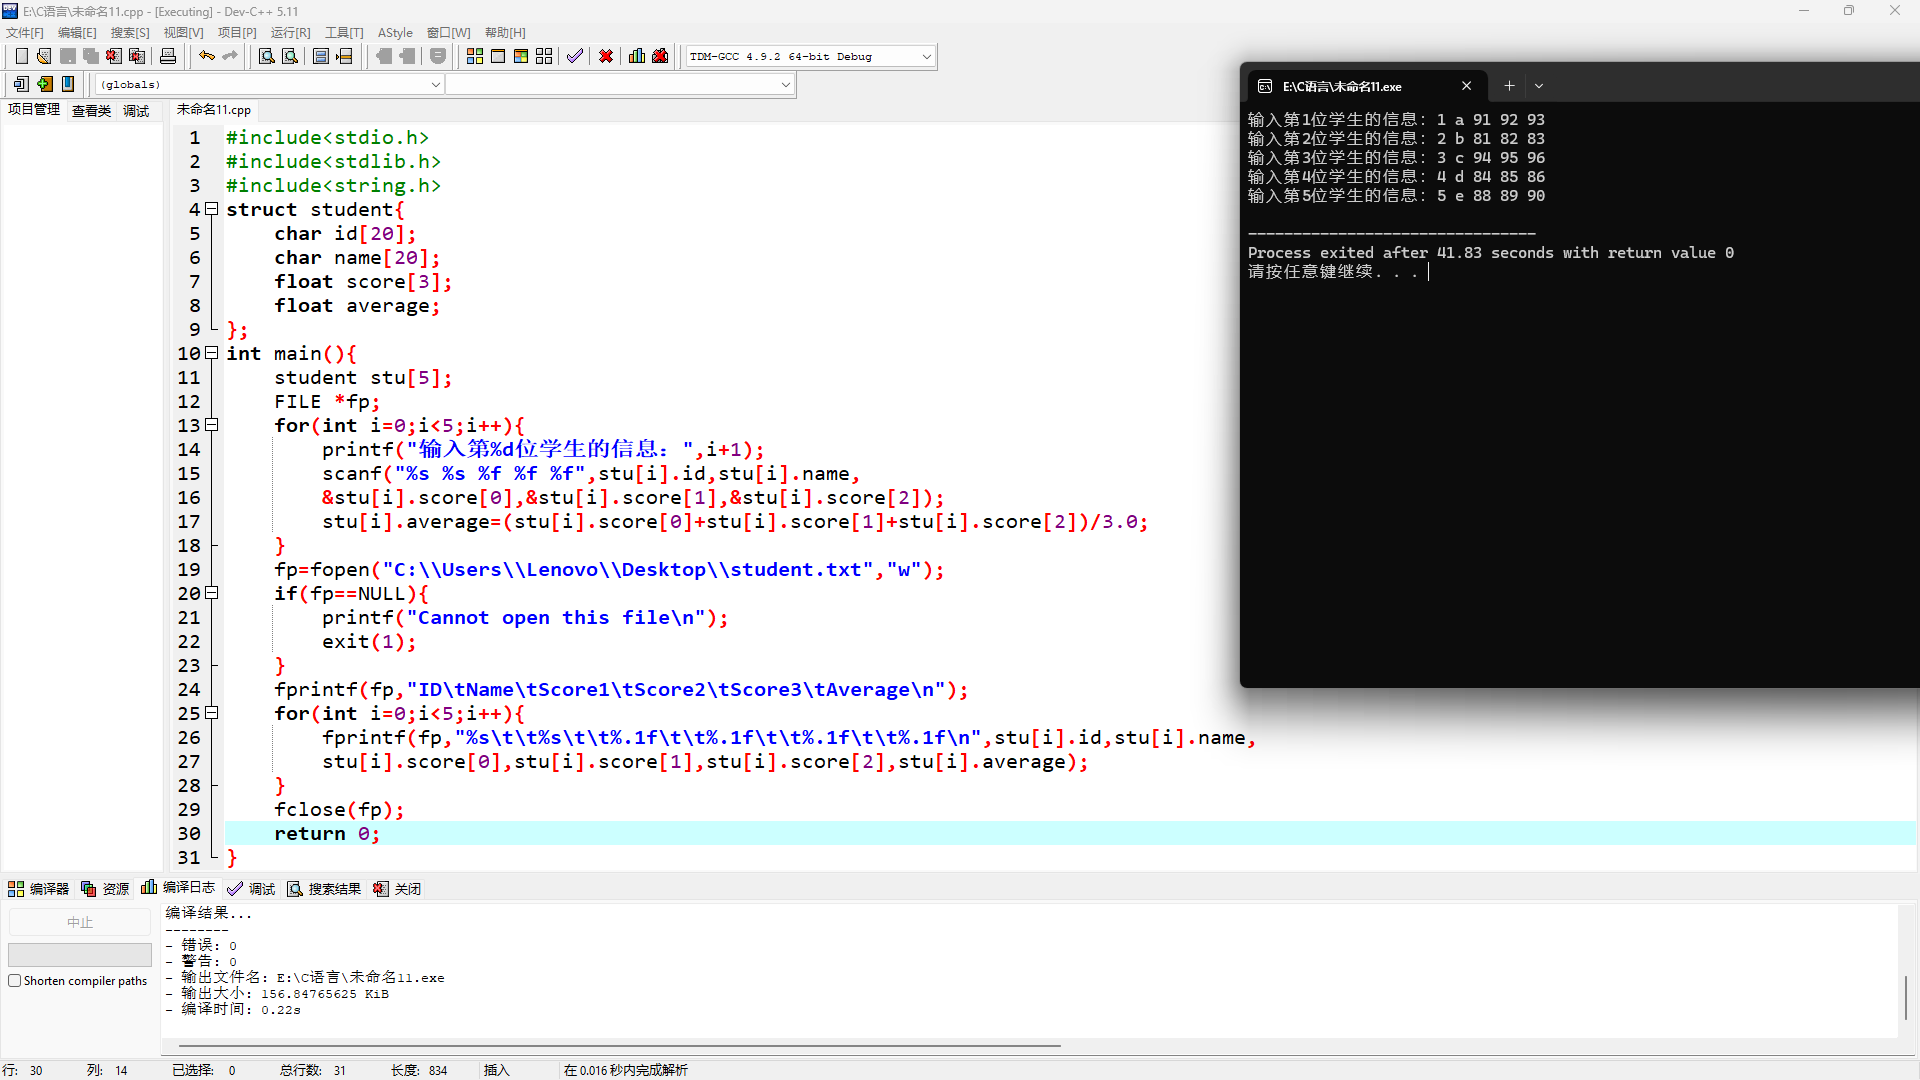Viewport: 1920px width, 1080px height.
Task: Click the Compile icon with four colored squares
Action: [475, 57]
